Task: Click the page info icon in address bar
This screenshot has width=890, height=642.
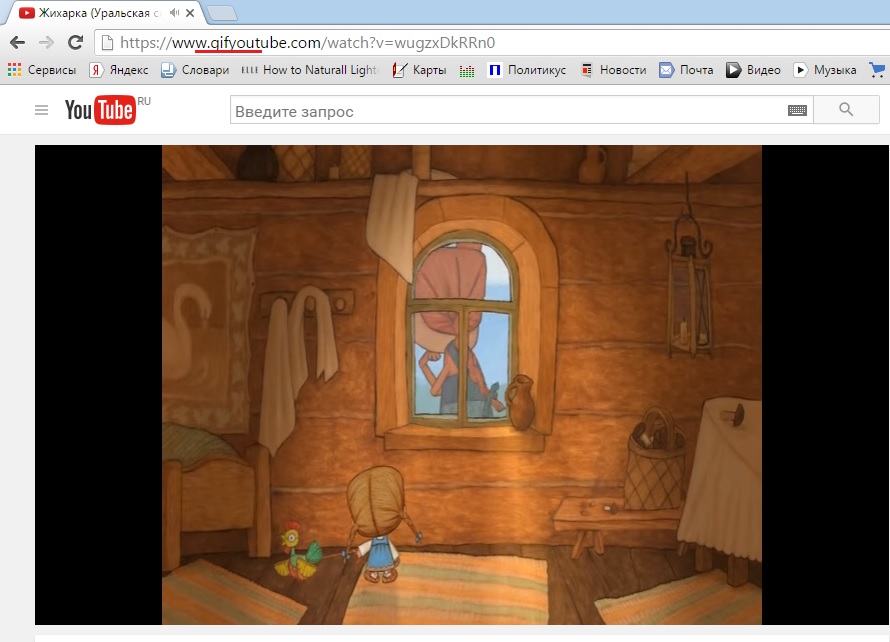Action: (107, 43)
